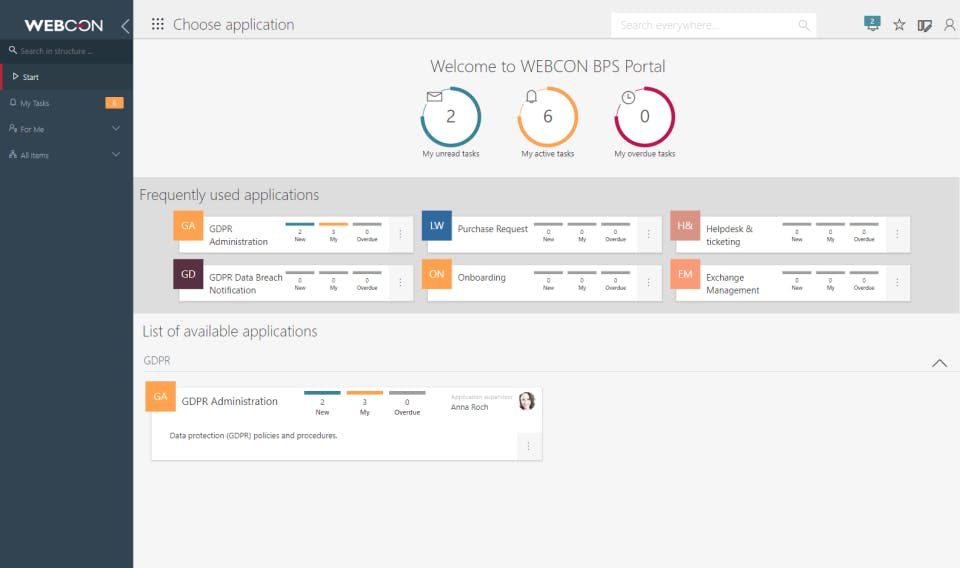Viewport: 960px width, 568px height.
Task: Click the GA tile icon in frequently used
Action: 188,225
